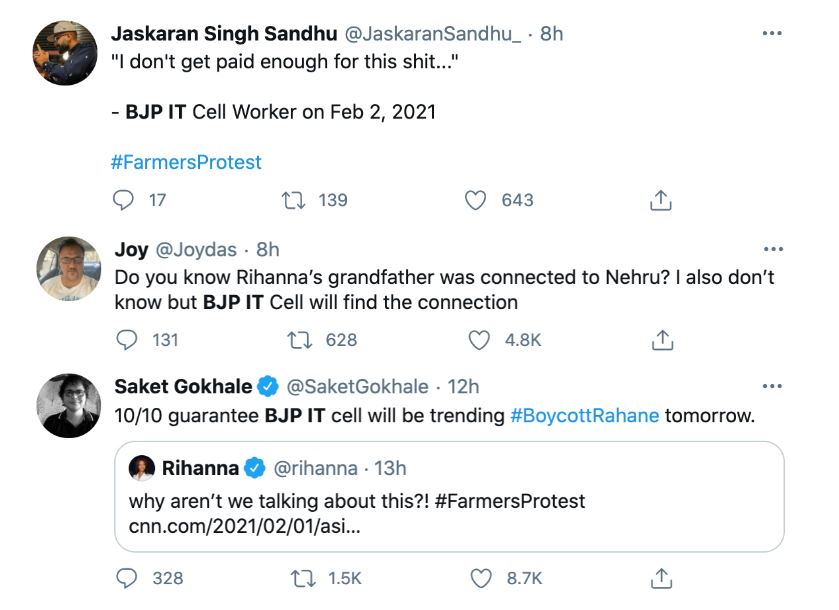
Task: Like Joy's tweet with 4.8K likes
Action: pyautogui.click(x=480, y=340)
